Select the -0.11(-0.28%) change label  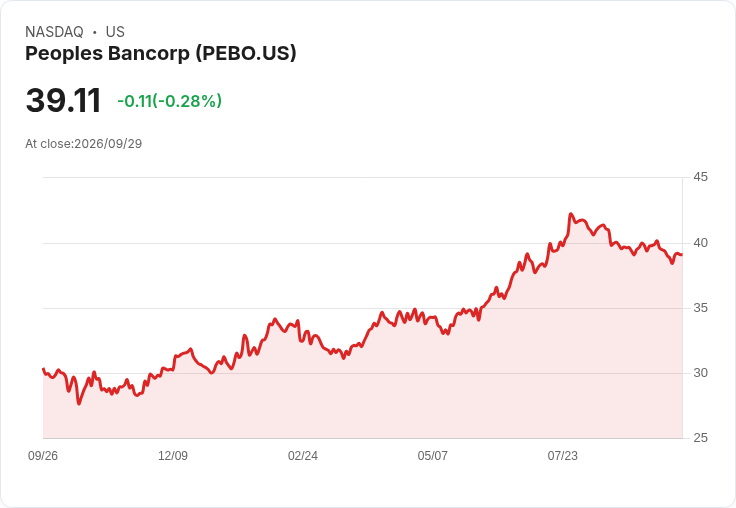point(169,101)
